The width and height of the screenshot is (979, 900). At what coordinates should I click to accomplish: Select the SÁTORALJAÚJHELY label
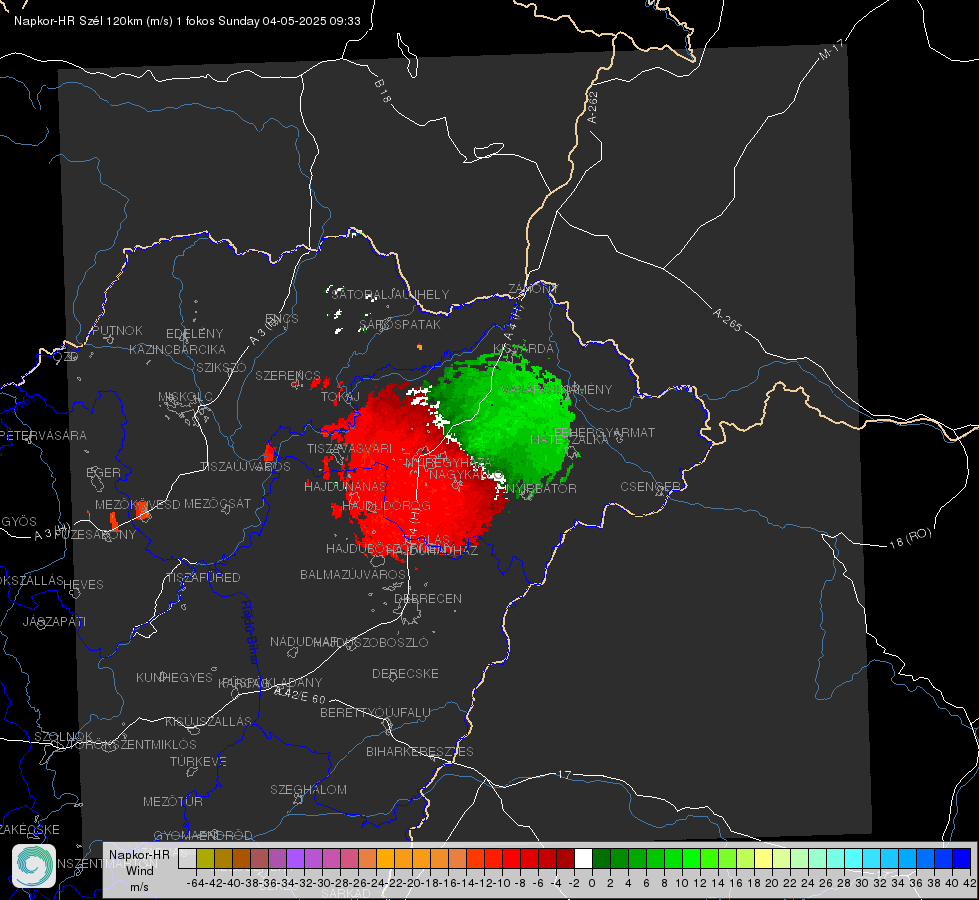(390, 294)
